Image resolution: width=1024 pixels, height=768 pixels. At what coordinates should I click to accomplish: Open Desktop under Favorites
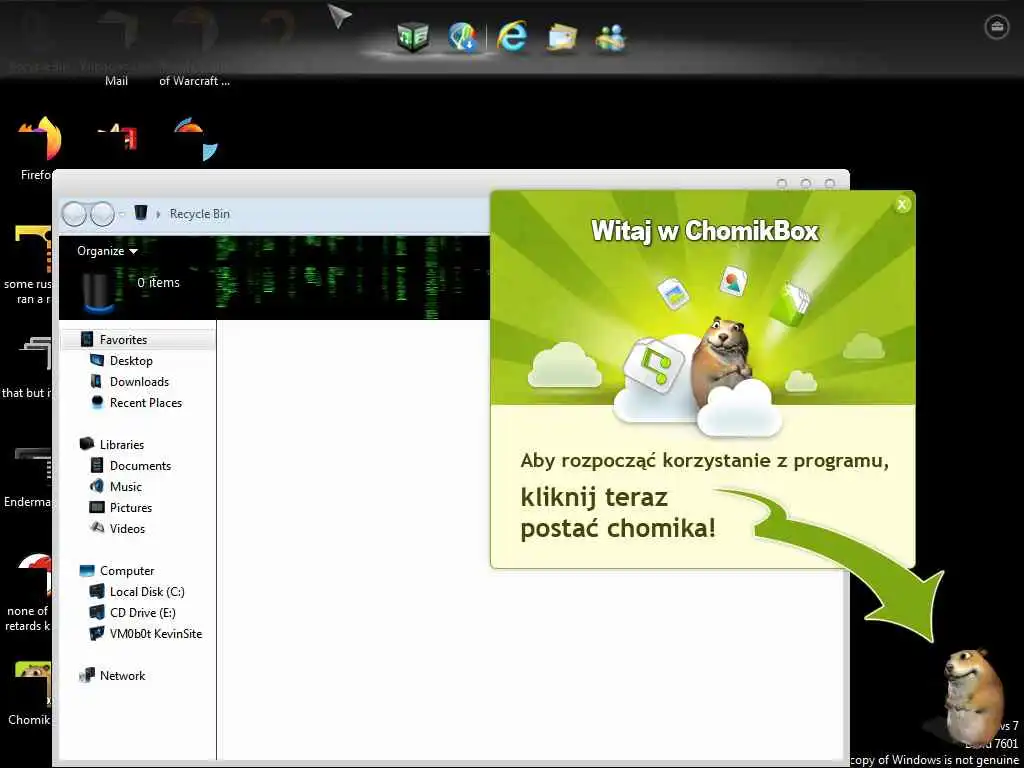coord(131,360)
